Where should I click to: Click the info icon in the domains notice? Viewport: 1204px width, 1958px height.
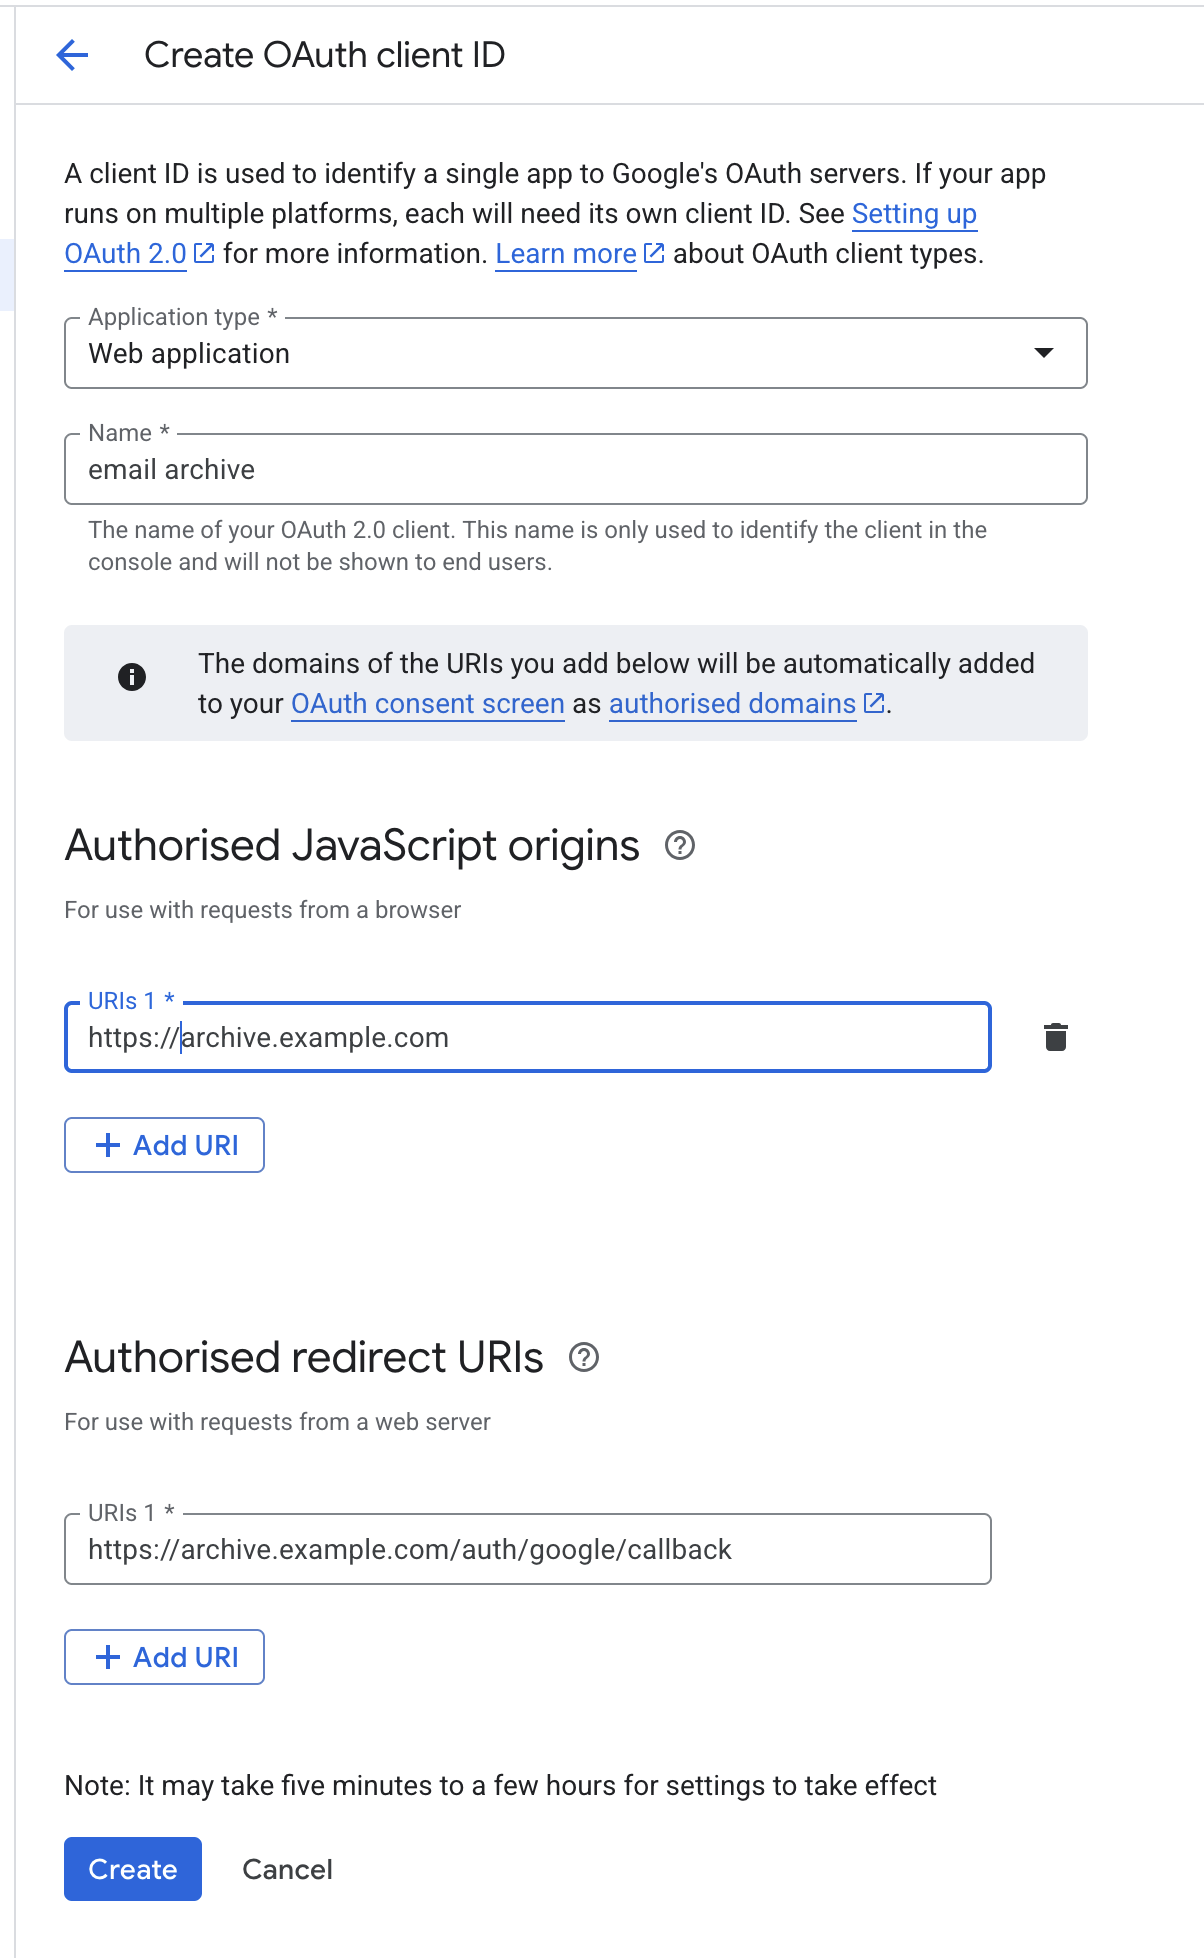pyautogui.click(x=132, y=677)
